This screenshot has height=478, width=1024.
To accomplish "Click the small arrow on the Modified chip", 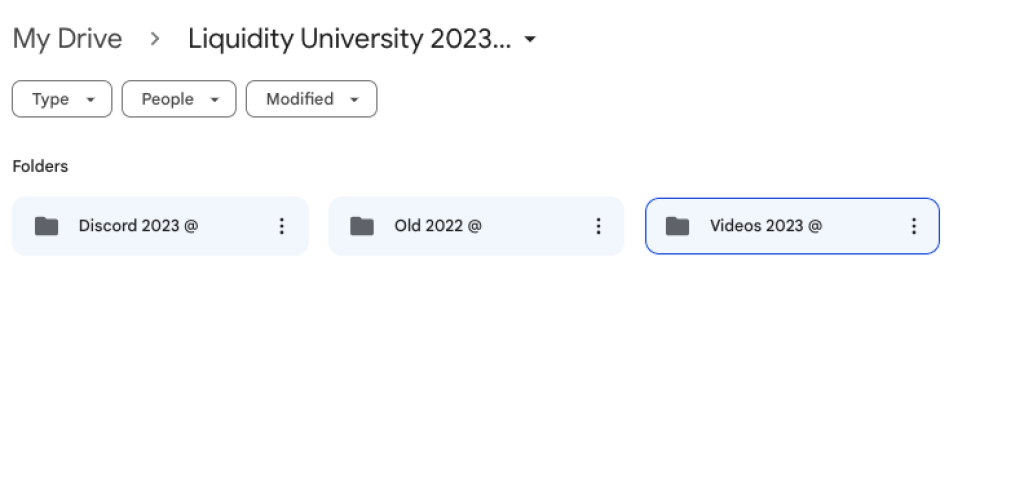I will click(355, 99).
